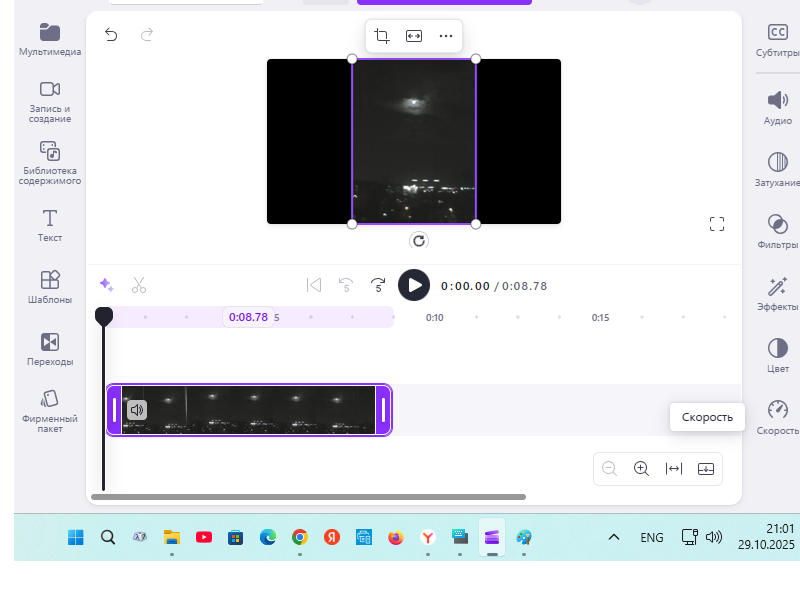The height and width of the screenshot is (600, 800).
Task: Open the Цвет panel
Action: [x=778, y=356]
